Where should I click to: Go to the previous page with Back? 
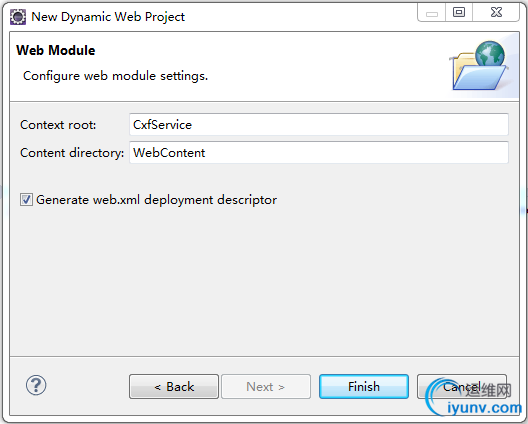(174, 387)
